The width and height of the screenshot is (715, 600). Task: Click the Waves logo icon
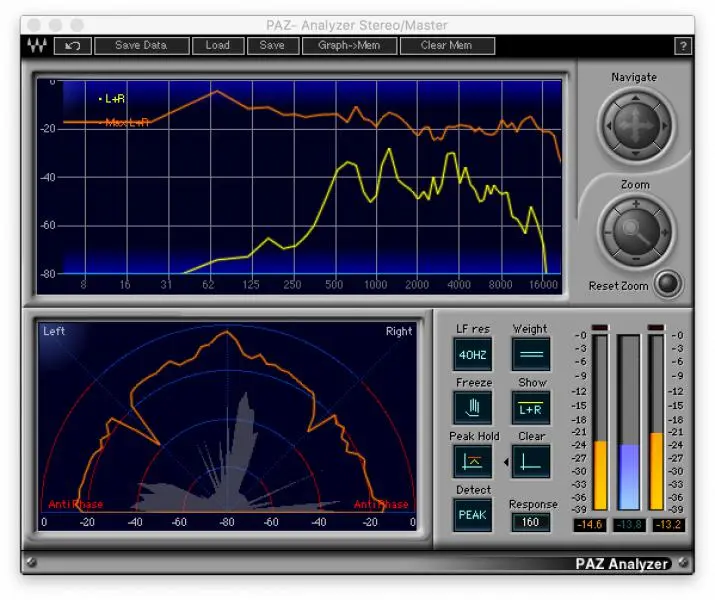(37, 45)
